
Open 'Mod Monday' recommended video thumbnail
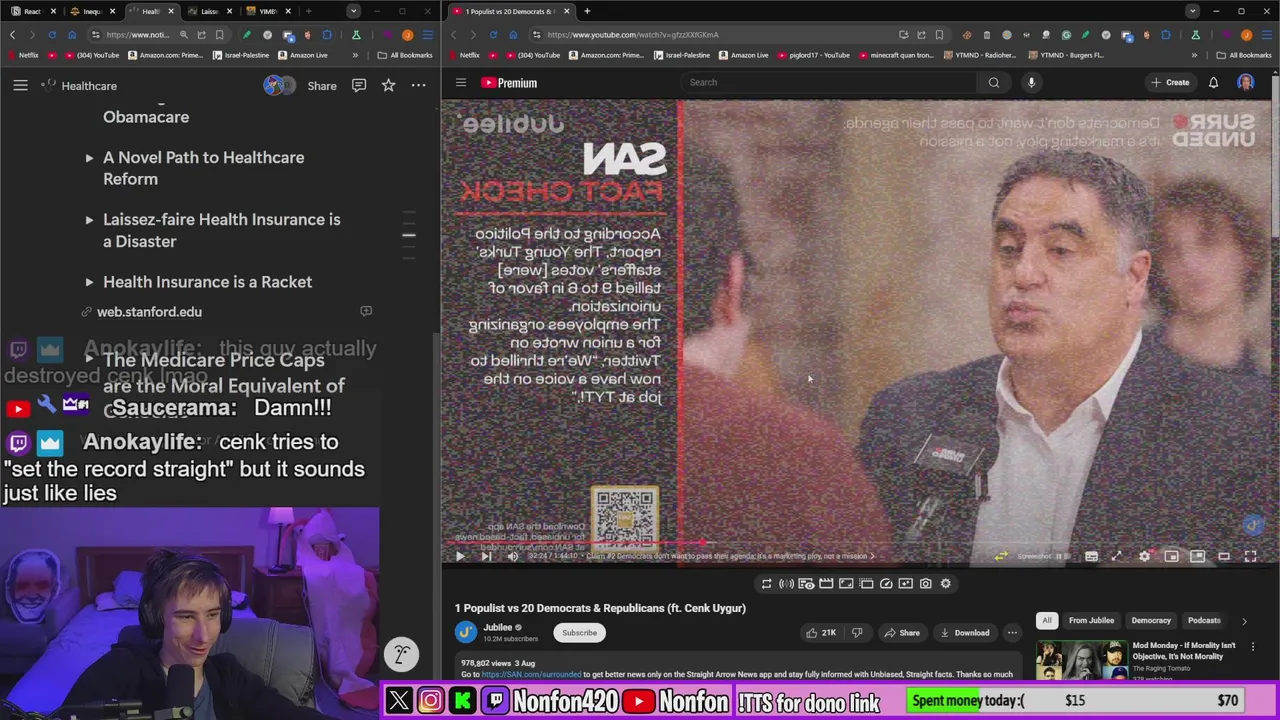click(1081, 660)
